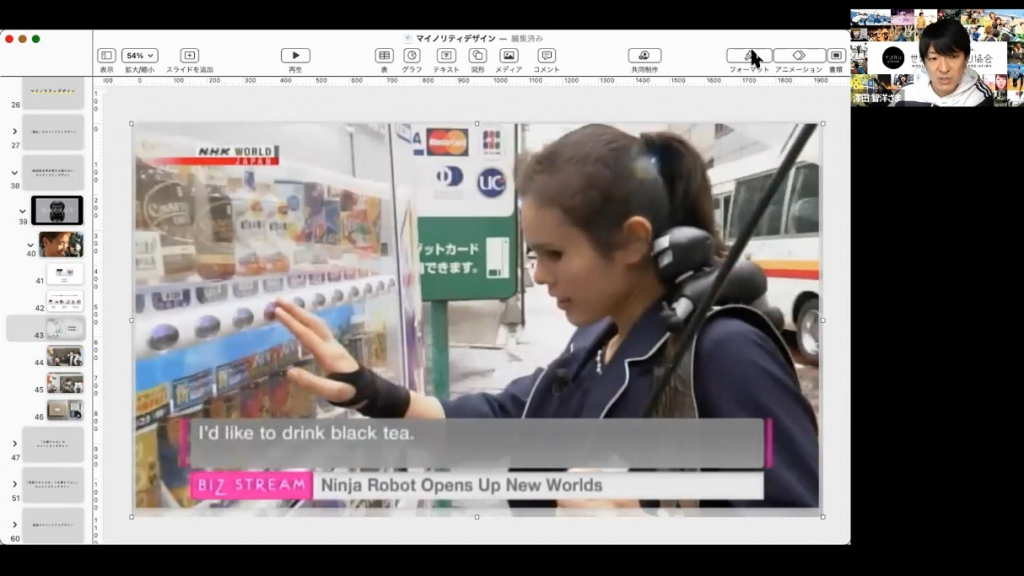This screenshot has height=576, width=1024.
Task: Click the top-left selection handle of the image
Action: point(132,123)
